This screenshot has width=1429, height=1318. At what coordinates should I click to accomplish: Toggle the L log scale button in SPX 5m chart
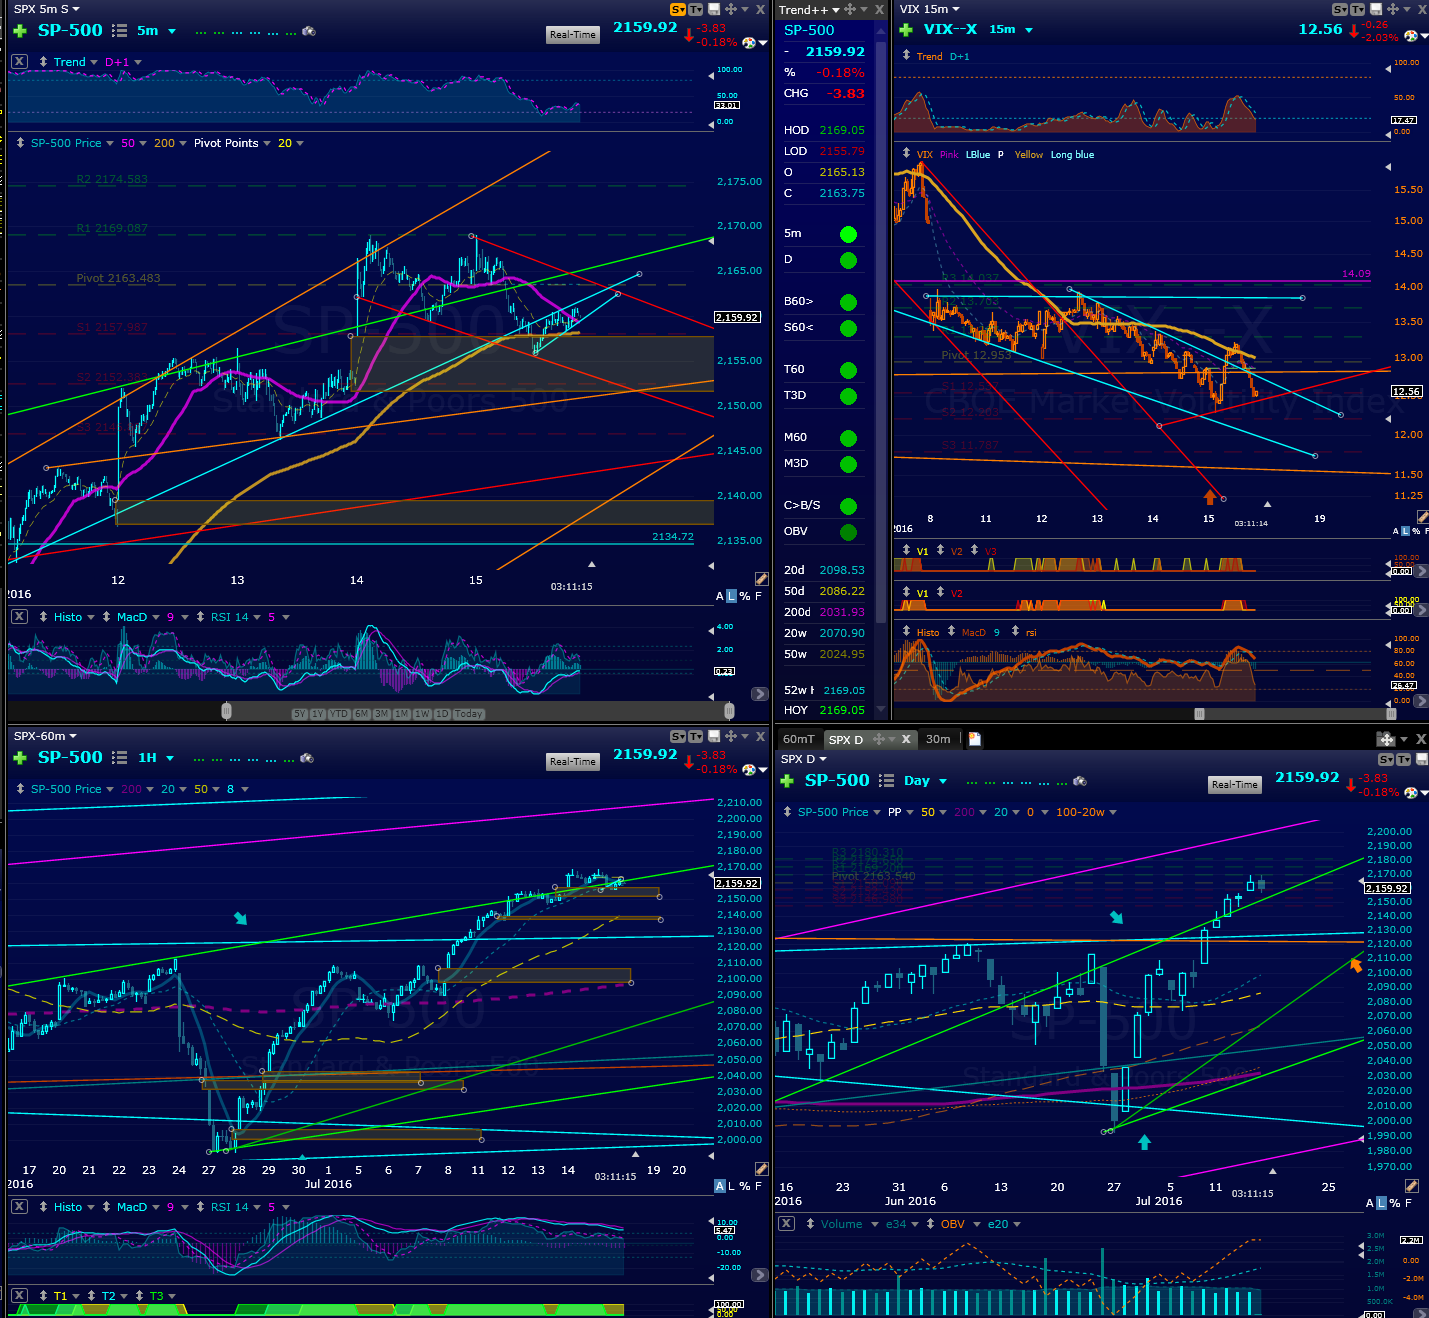click(731, 596)
